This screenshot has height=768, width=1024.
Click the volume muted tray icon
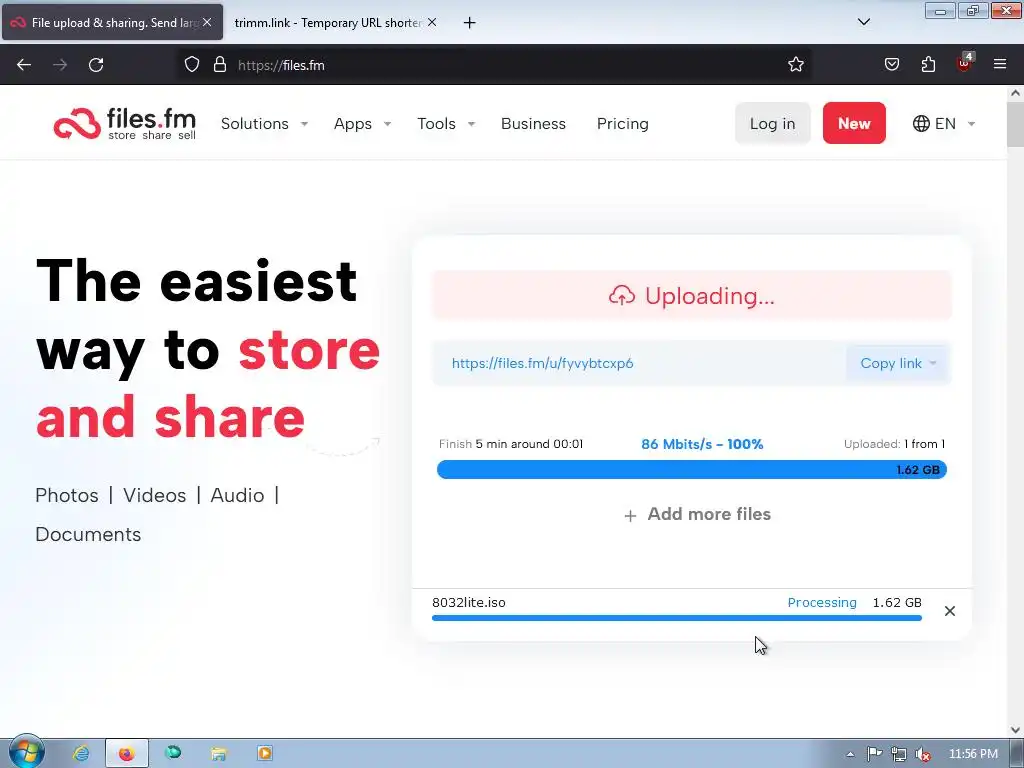(923, 754)
